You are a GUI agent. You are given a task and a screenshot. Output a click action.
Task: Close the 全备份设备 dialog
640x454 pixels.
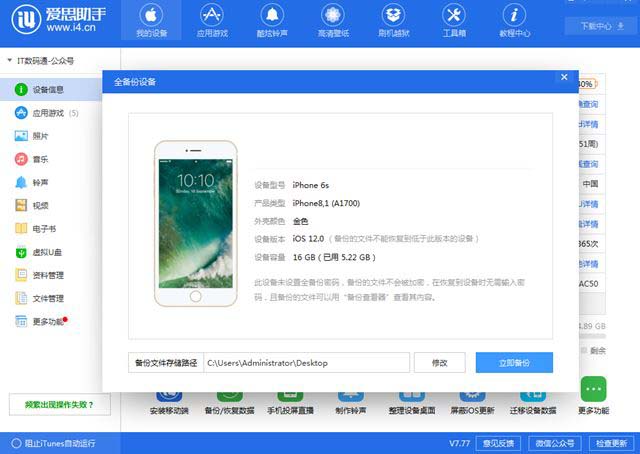(x=564, y=77)
